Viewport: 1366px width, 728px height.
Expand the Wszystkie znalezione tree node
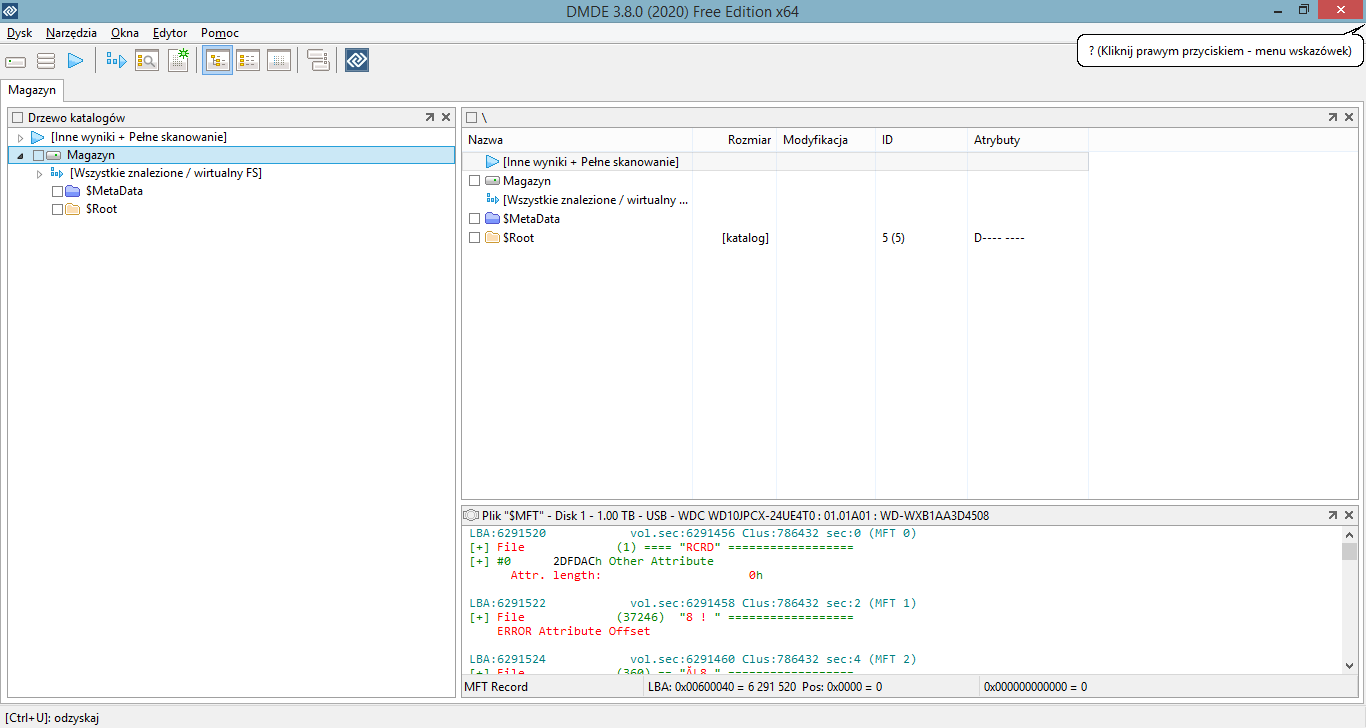pos(40,174)
